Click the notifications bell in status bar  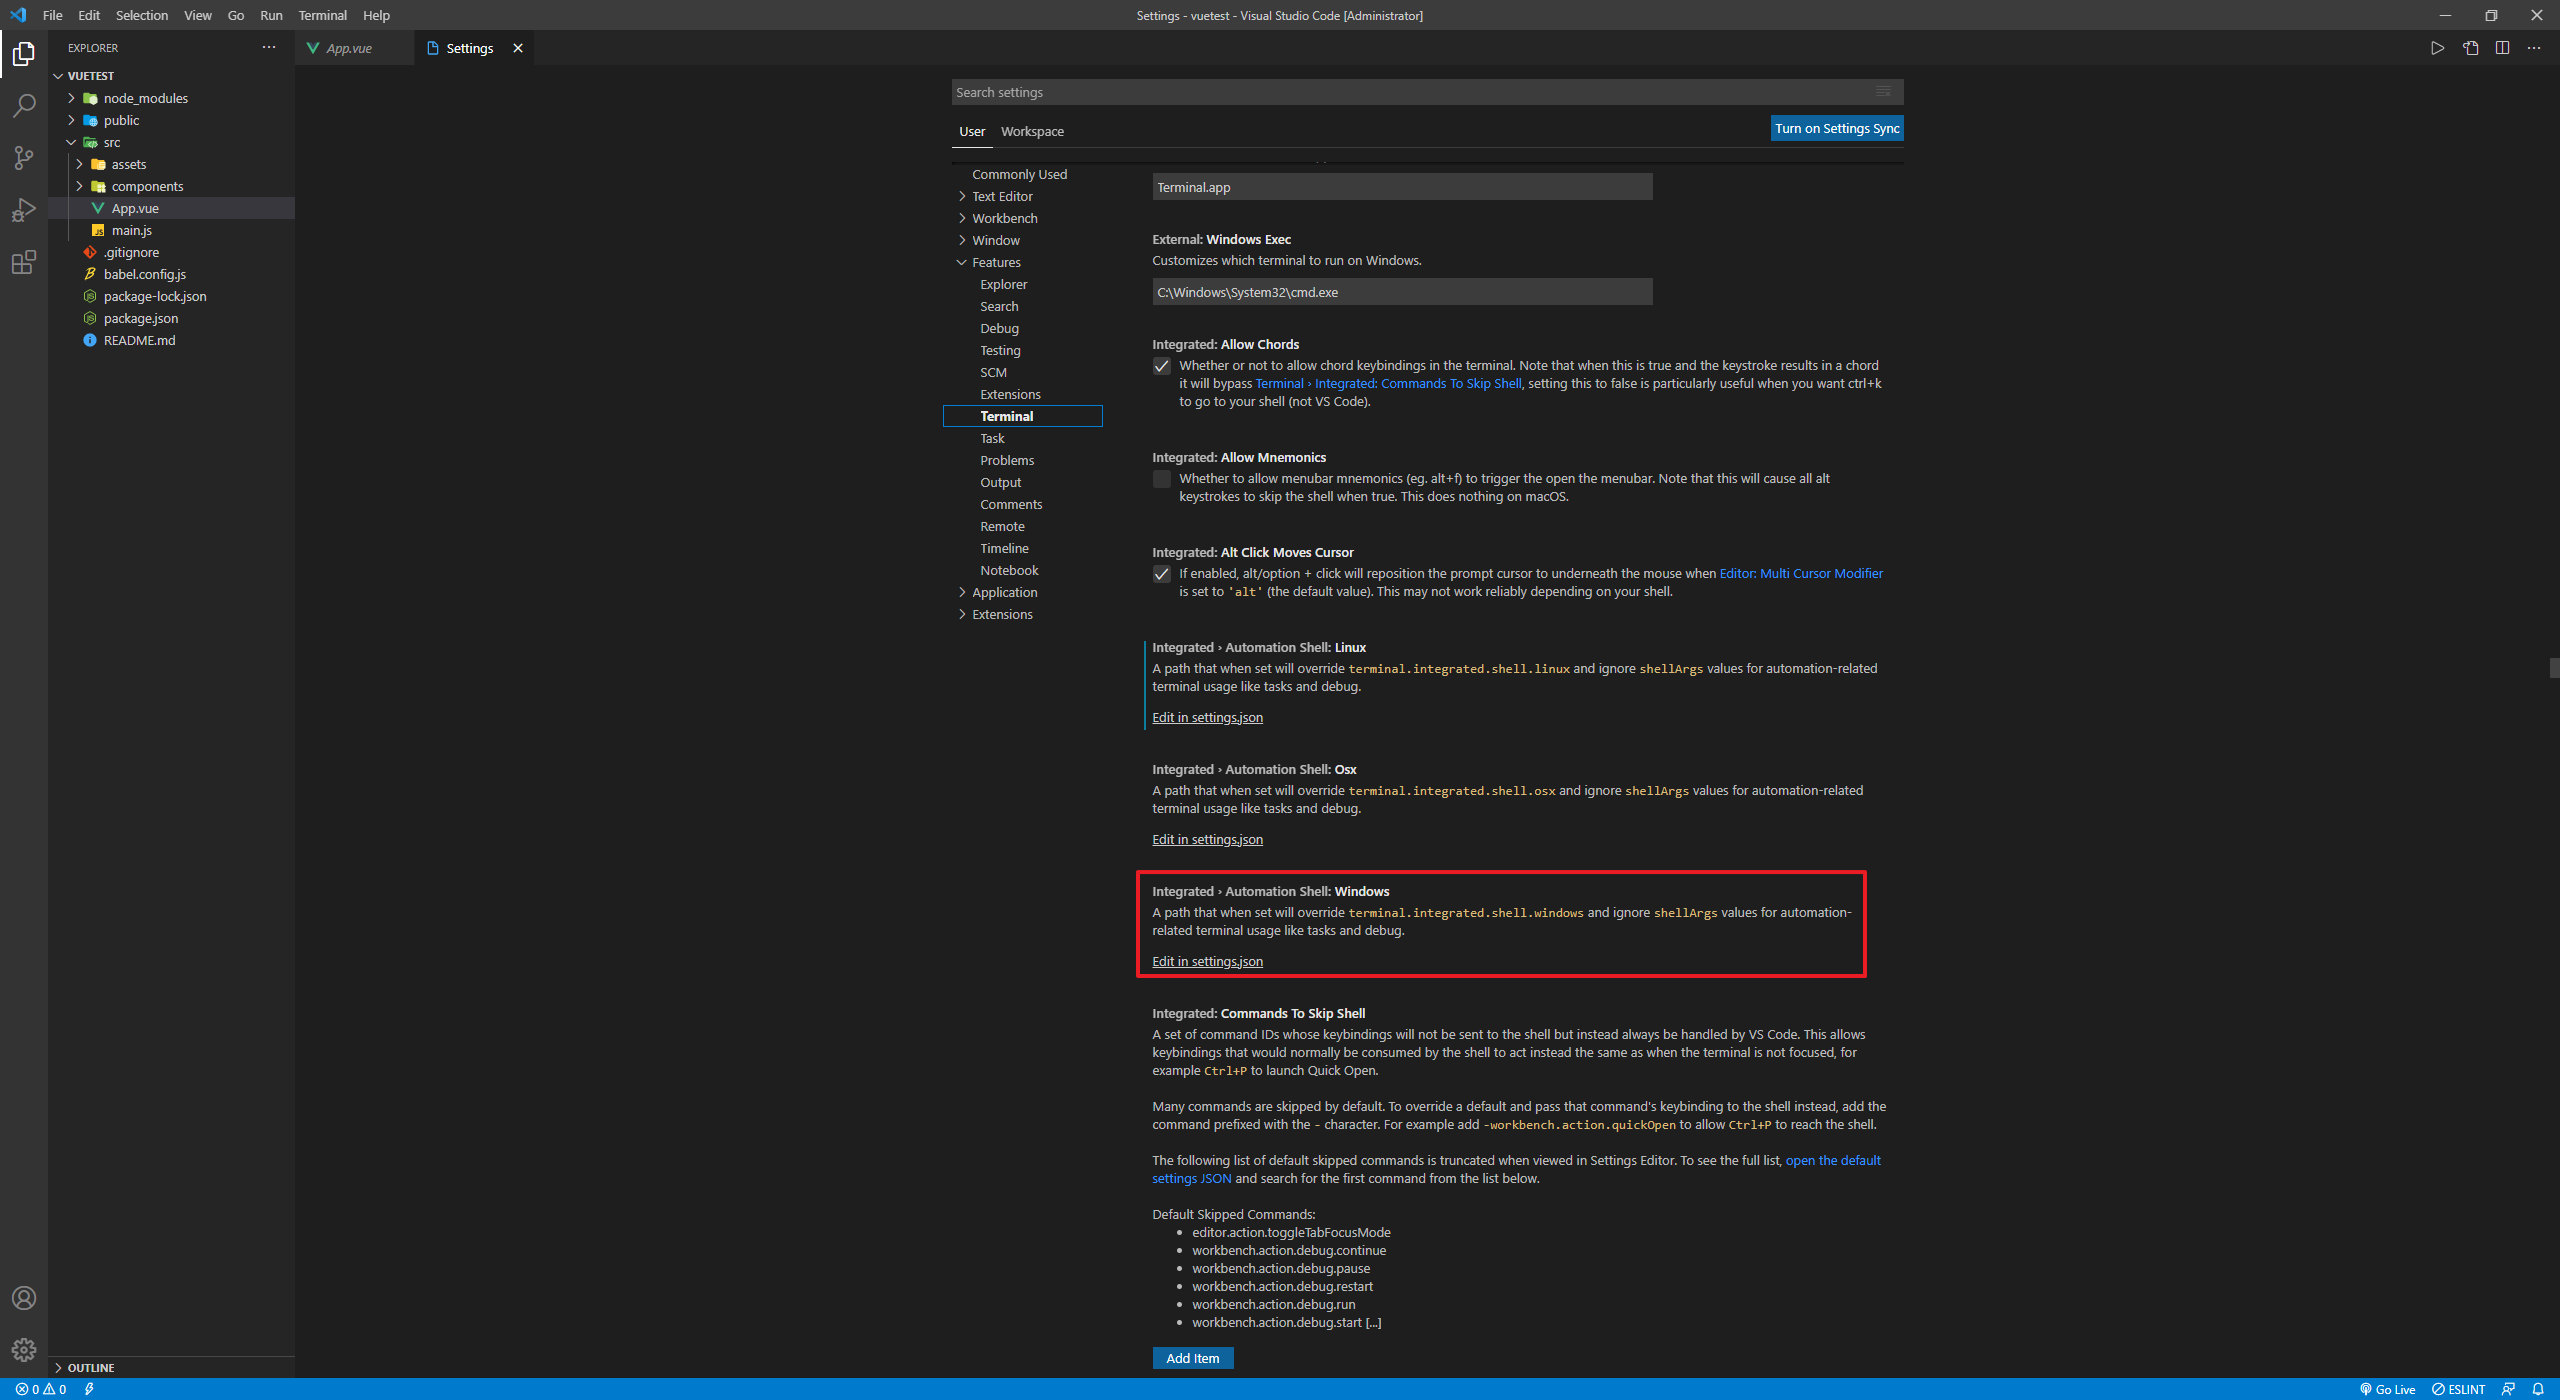pos(2538,1389)
